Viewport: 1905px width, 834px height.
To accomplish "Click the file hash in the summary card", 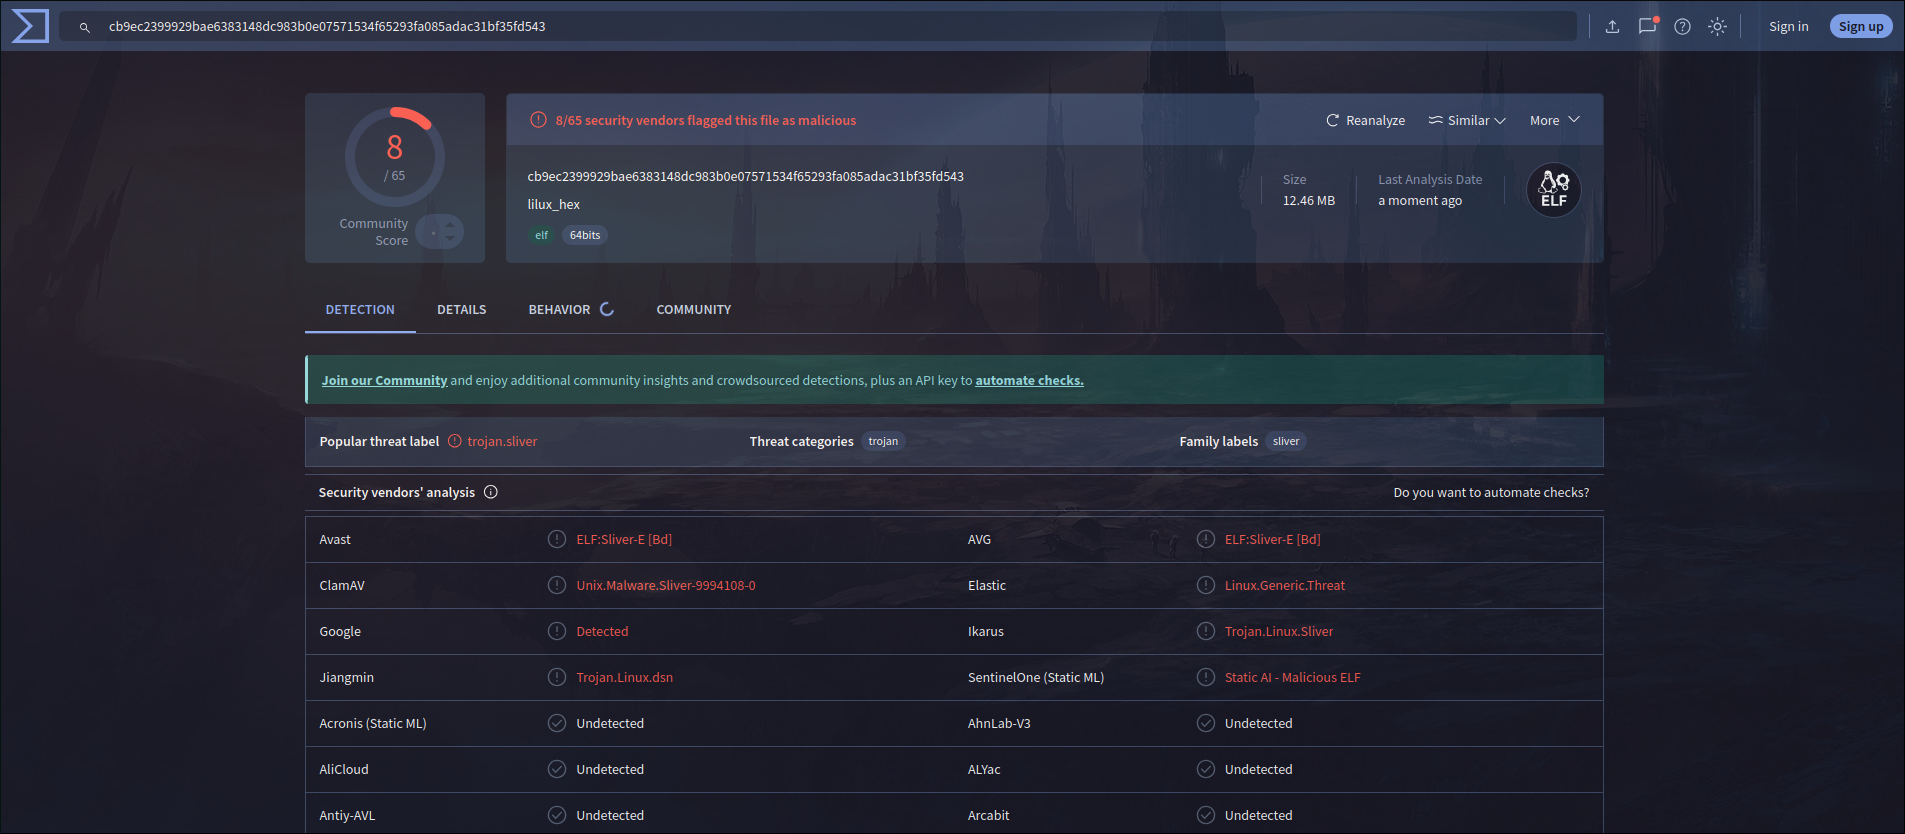I will tap(746, 177).
